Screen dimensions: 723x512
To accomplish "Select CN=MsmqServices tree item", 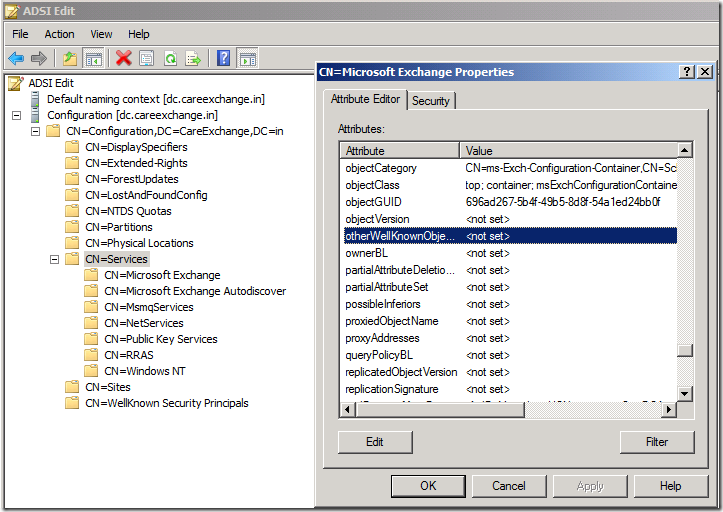I will tap(148, 307).
